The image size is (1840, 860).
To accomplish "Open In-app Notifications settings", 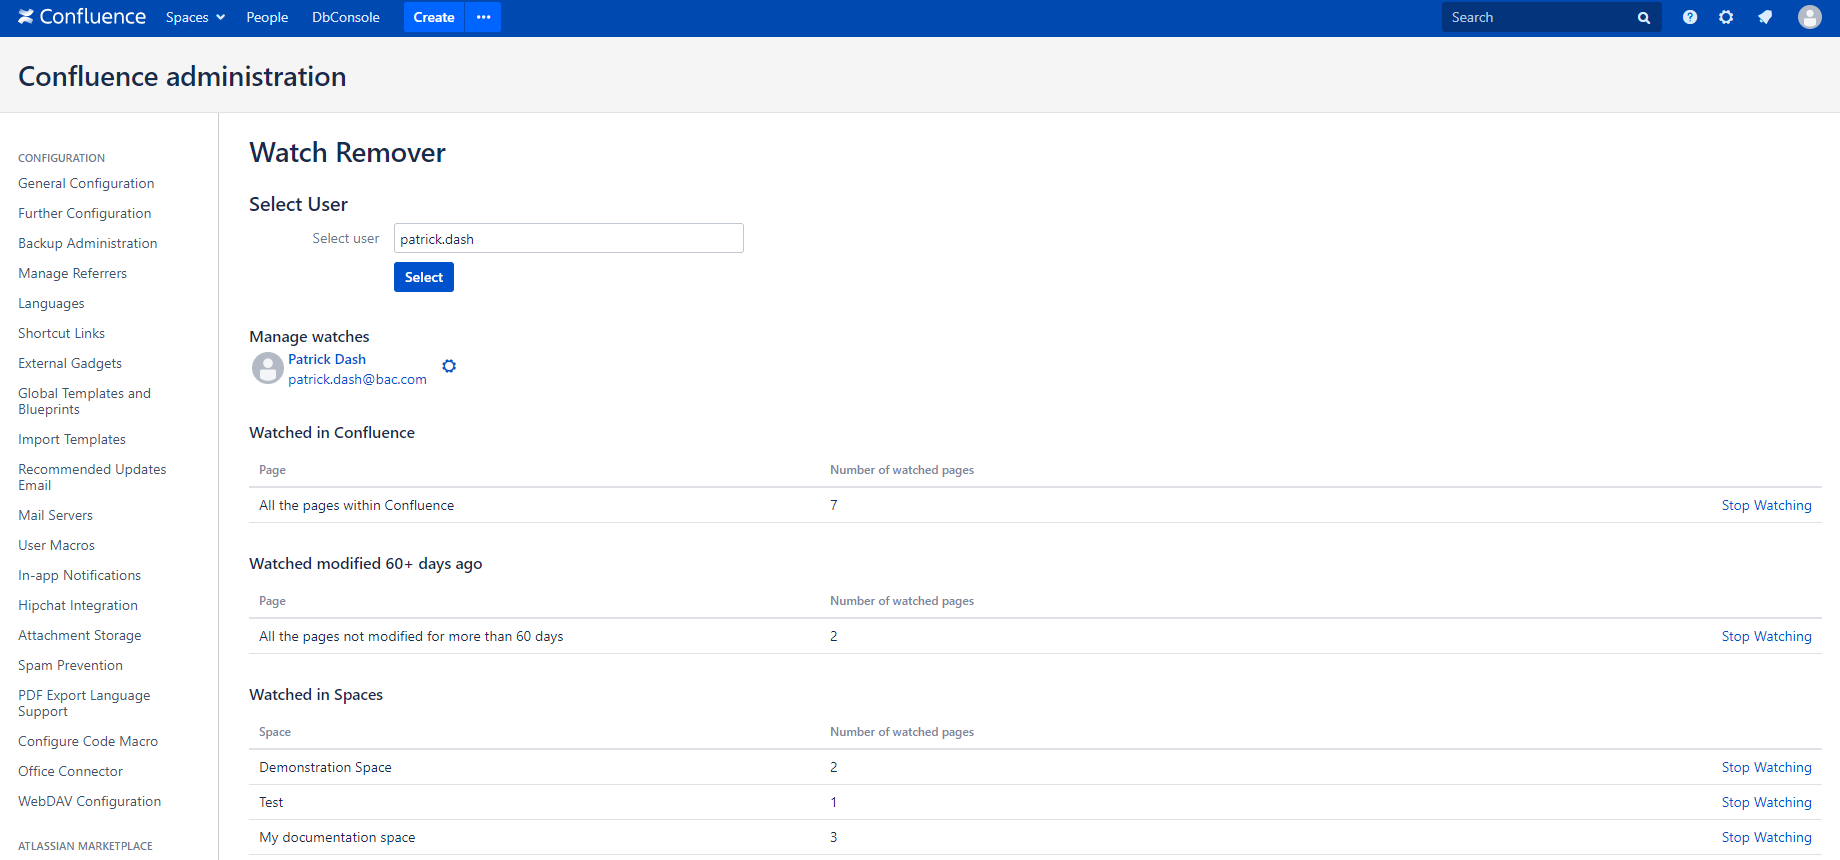I will [x=79, y=575].
